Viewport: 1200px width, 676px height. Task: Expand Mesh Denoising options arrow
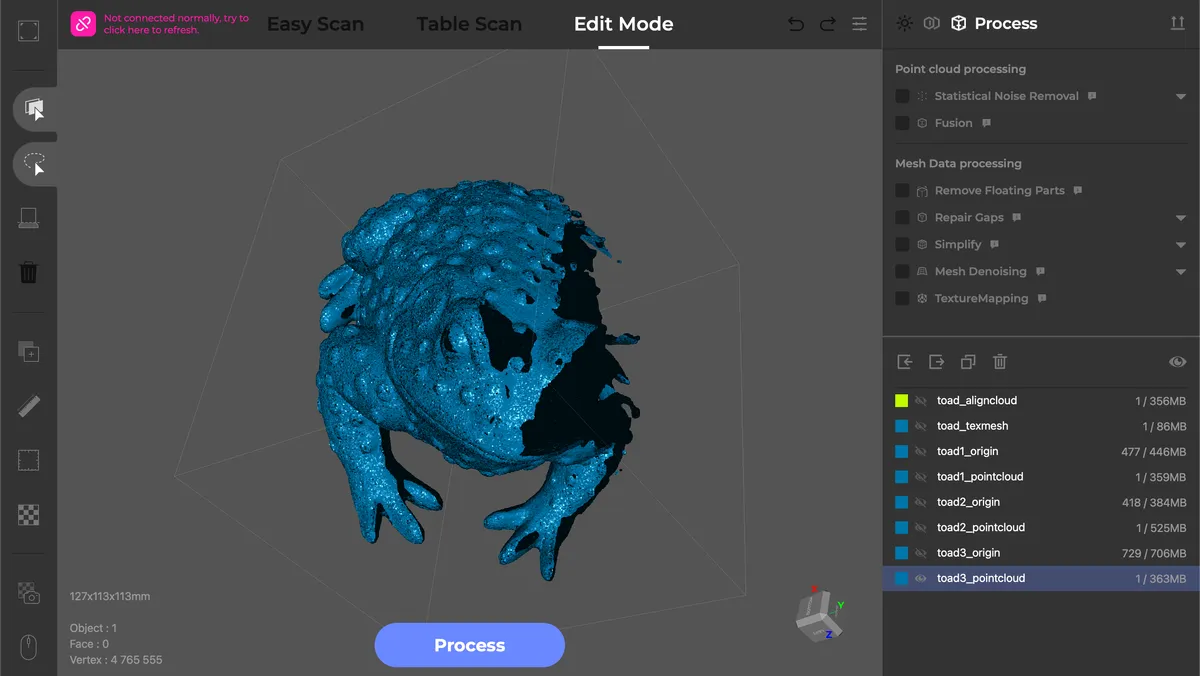[x=1181, y=272]
